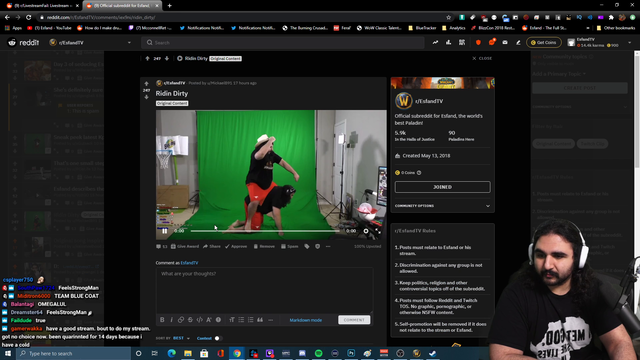This screenshot has height=360, width=640.
Task: Toggle bold in comment editor
Action: pyautogui.click(x=162, y=320)
